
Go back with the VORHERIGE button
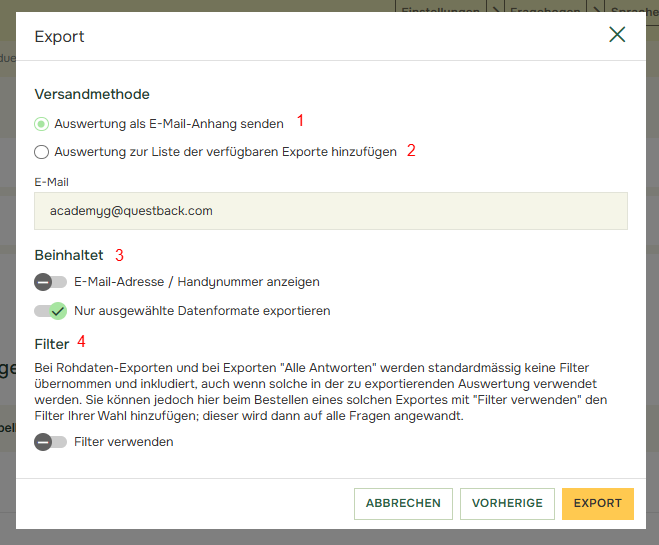[x=507, y=504]
